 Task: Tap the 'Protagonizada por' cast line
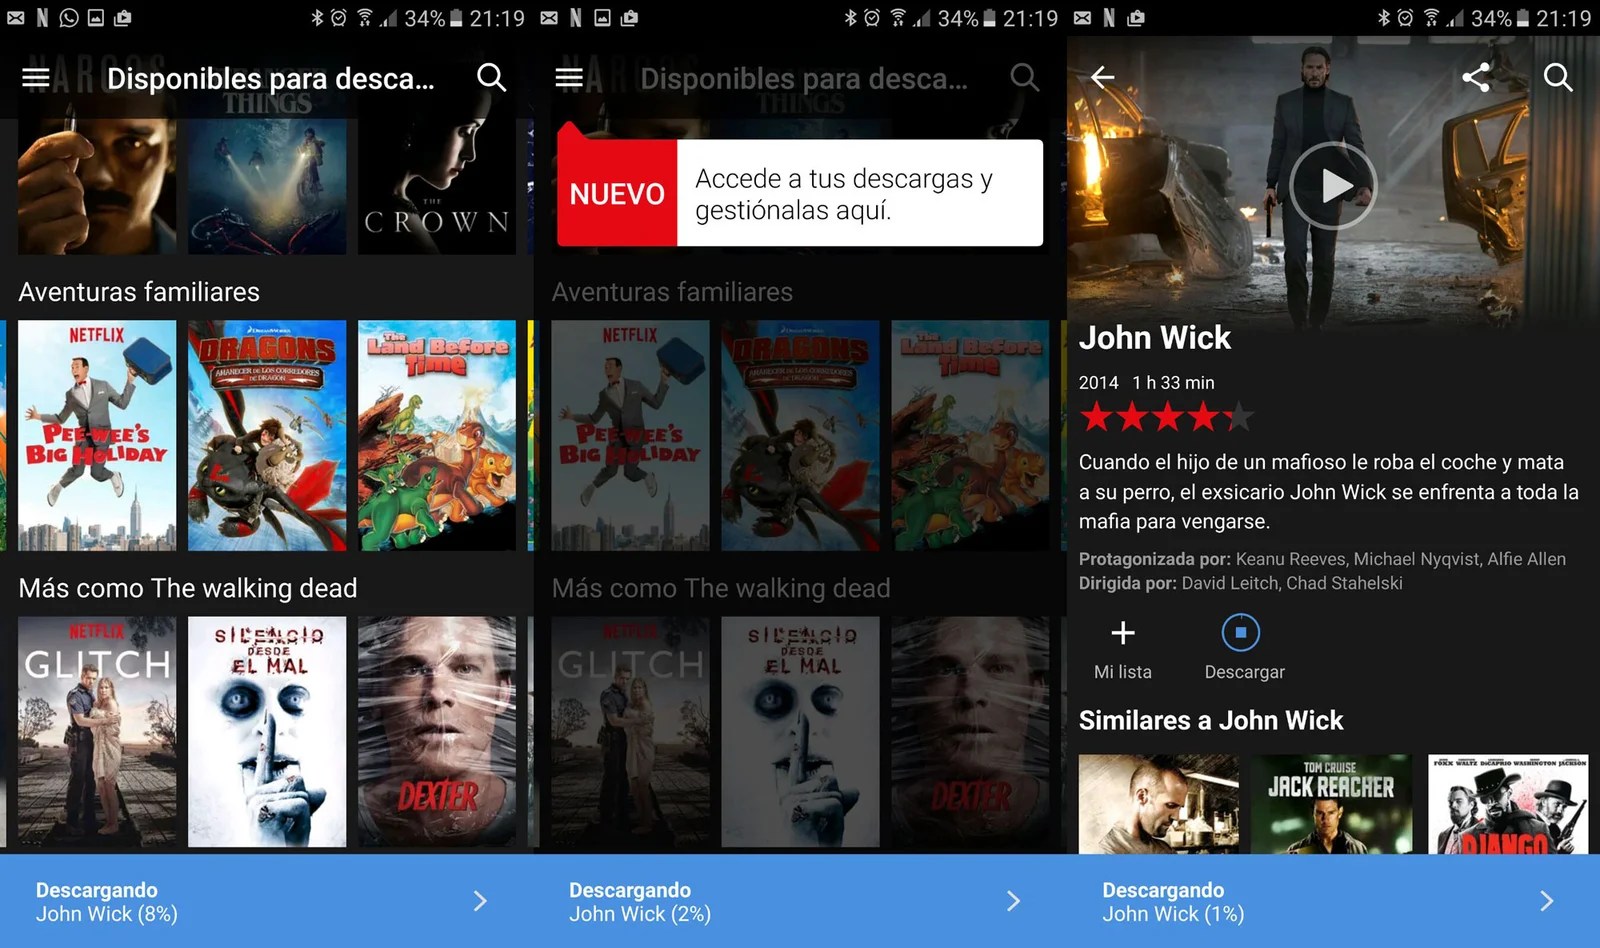click(1322, 559)
